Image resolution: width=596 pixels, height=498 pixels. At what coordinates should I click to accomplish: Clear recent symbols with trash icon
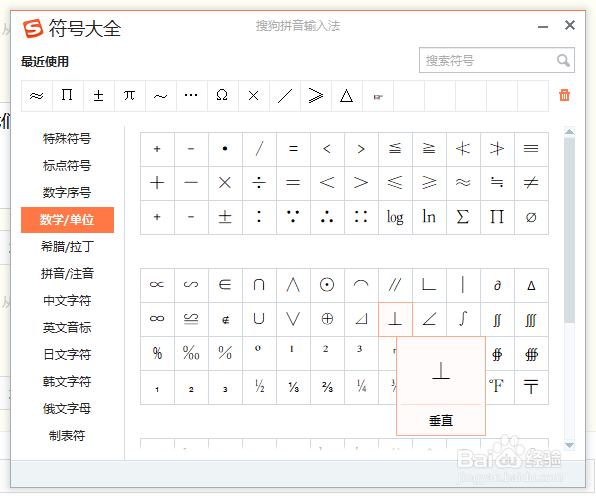[564, 95]
